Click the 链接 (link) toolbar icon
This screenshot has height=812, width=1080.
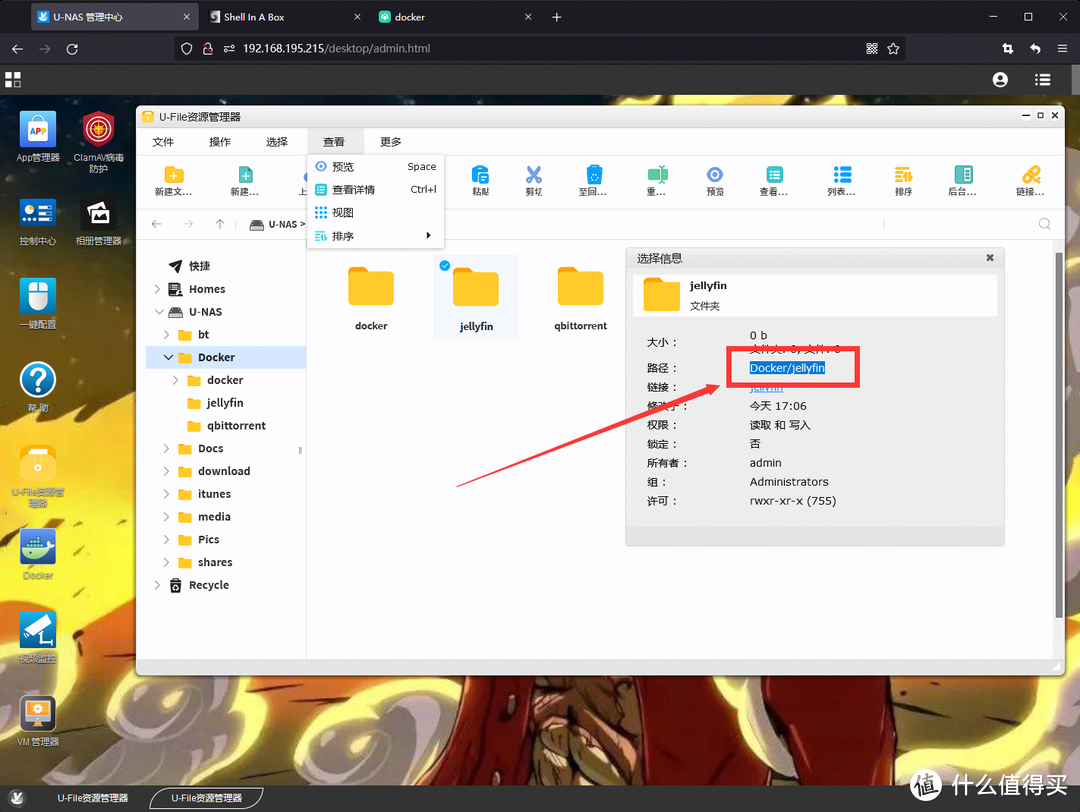tap(1030, 175)
